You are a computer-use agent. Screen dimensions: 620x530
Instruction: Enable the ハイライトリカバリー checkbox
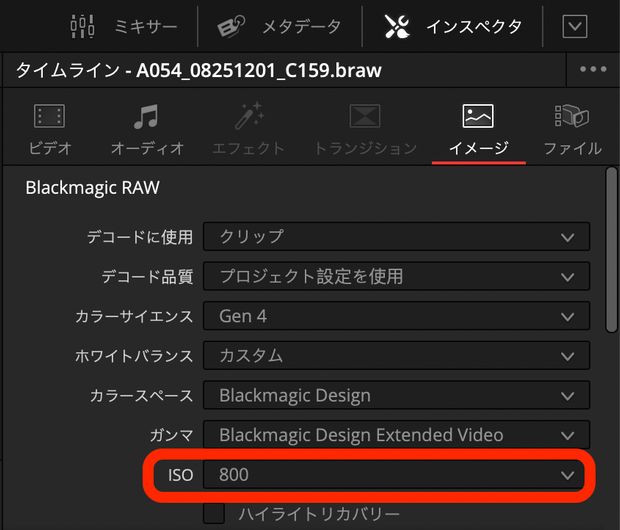coord(214,513)
